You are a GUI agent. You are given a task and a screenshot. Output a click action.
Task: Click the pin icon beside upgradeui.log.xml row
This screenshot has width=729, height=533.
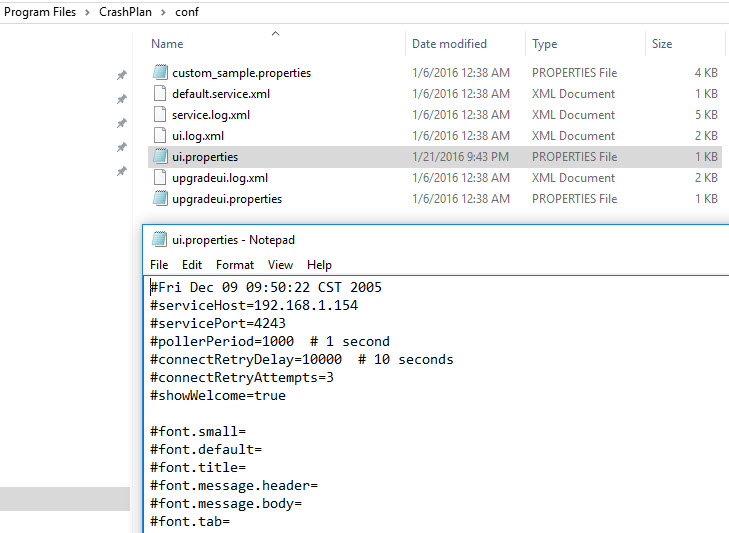pyautogui.click(x=122, y=172)
